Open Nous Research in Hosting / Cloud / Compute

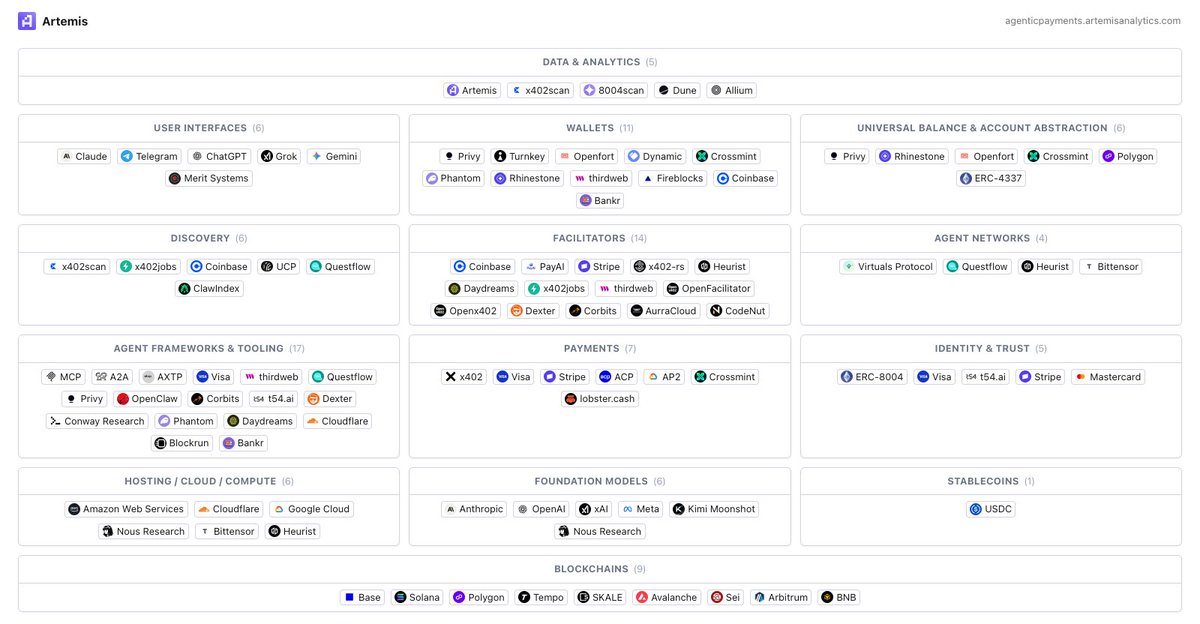click(x=143, y=530)
